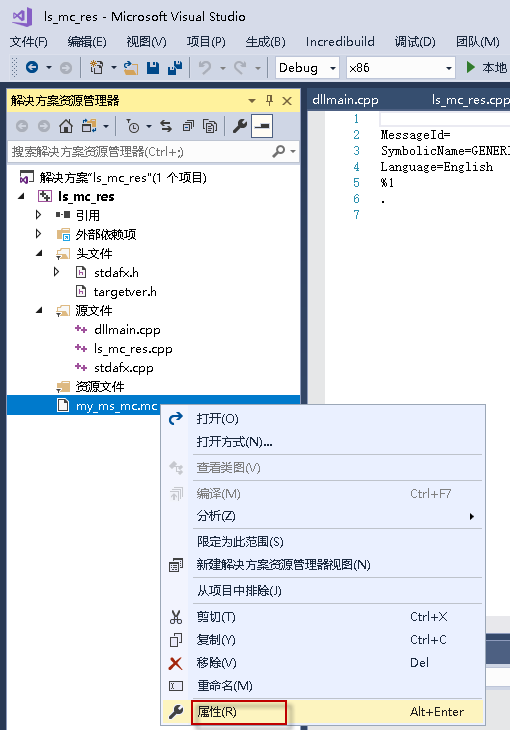Choose 打开方式(N)... from the context menu

[323, 442]
